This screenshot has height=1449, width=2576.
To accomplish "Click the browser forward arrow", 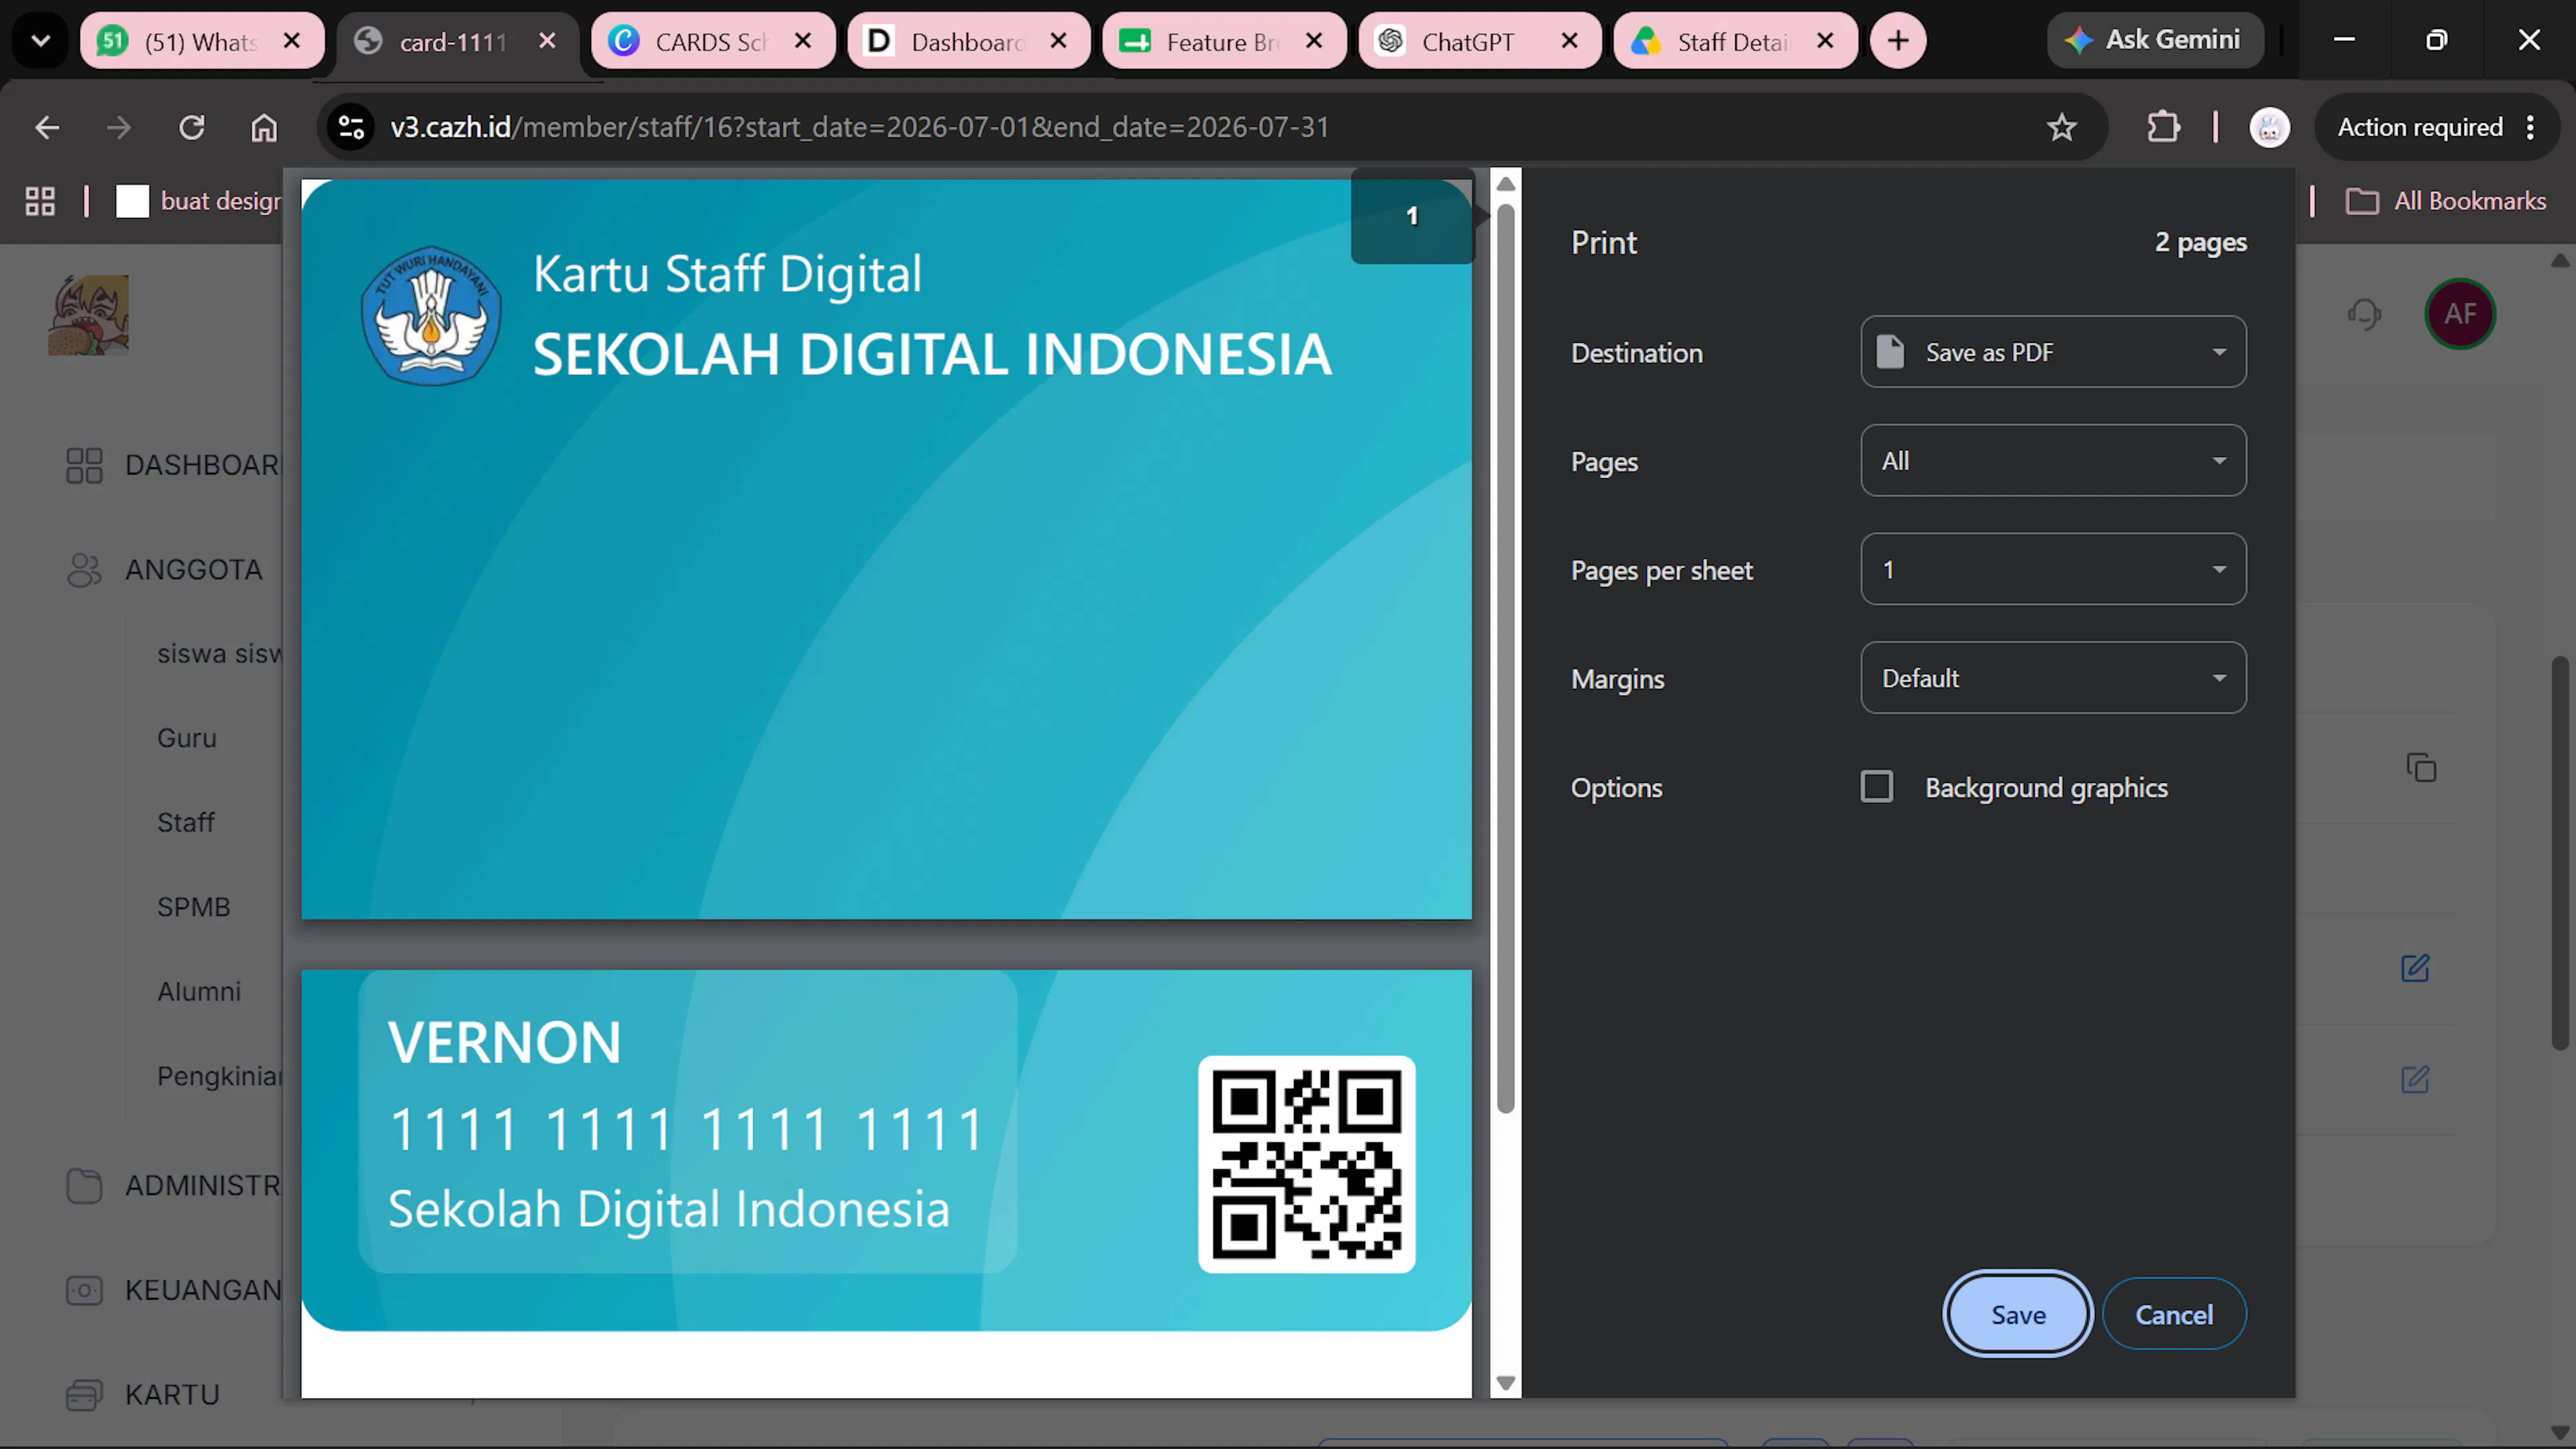I will tap(119, 127).
